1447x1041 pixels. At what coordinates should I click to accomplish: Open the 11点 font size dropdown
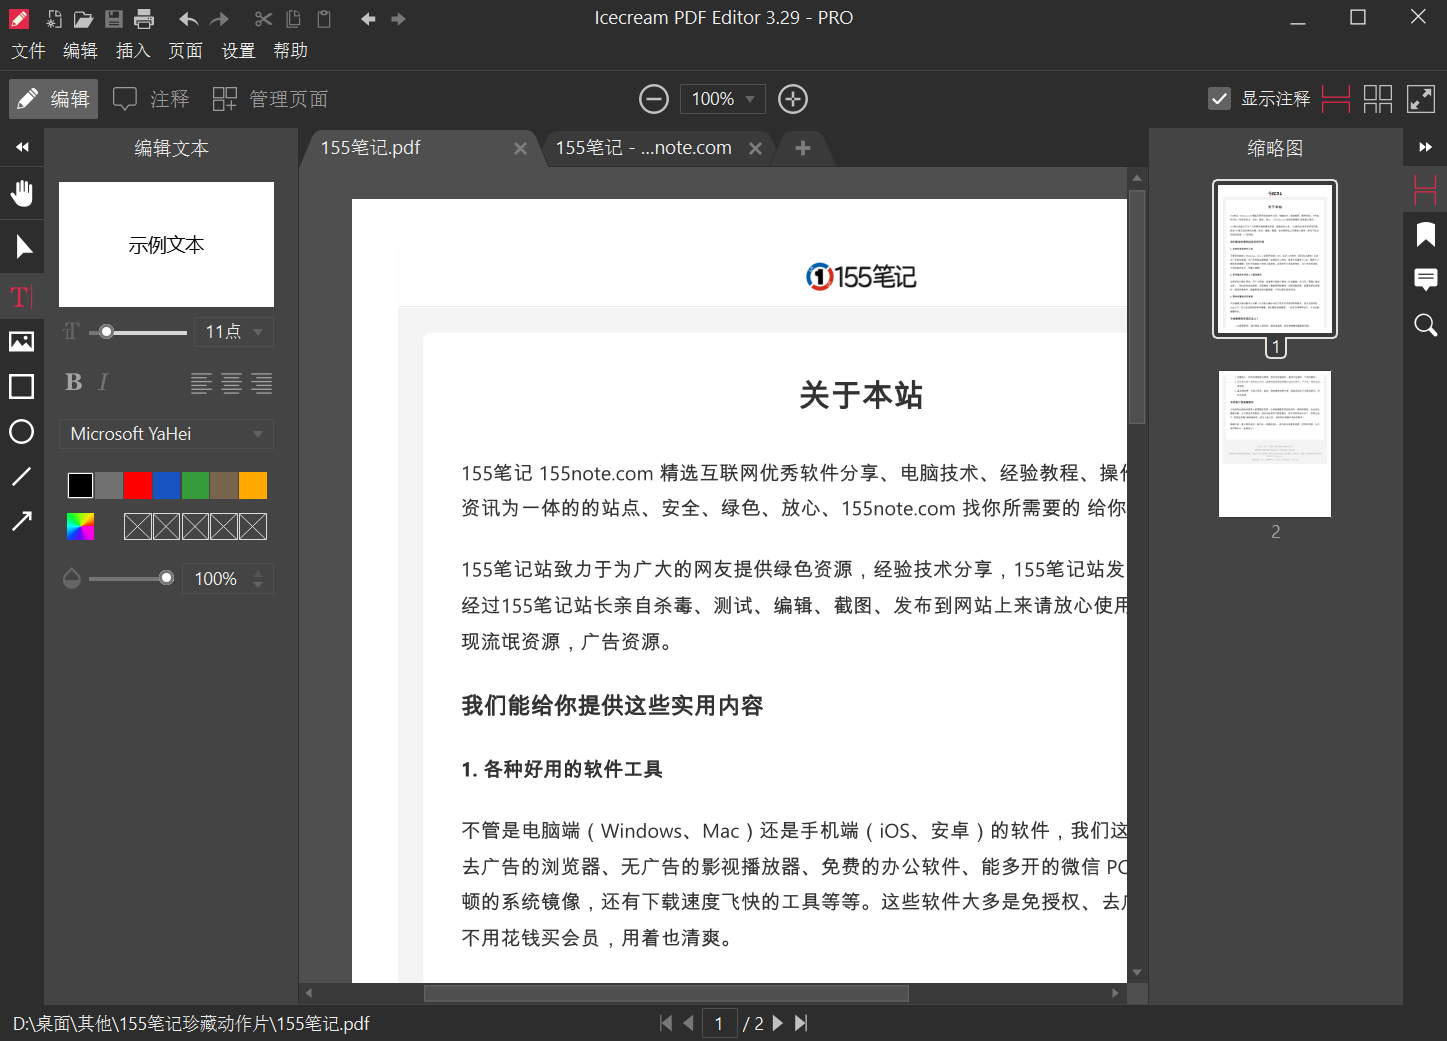234,332
